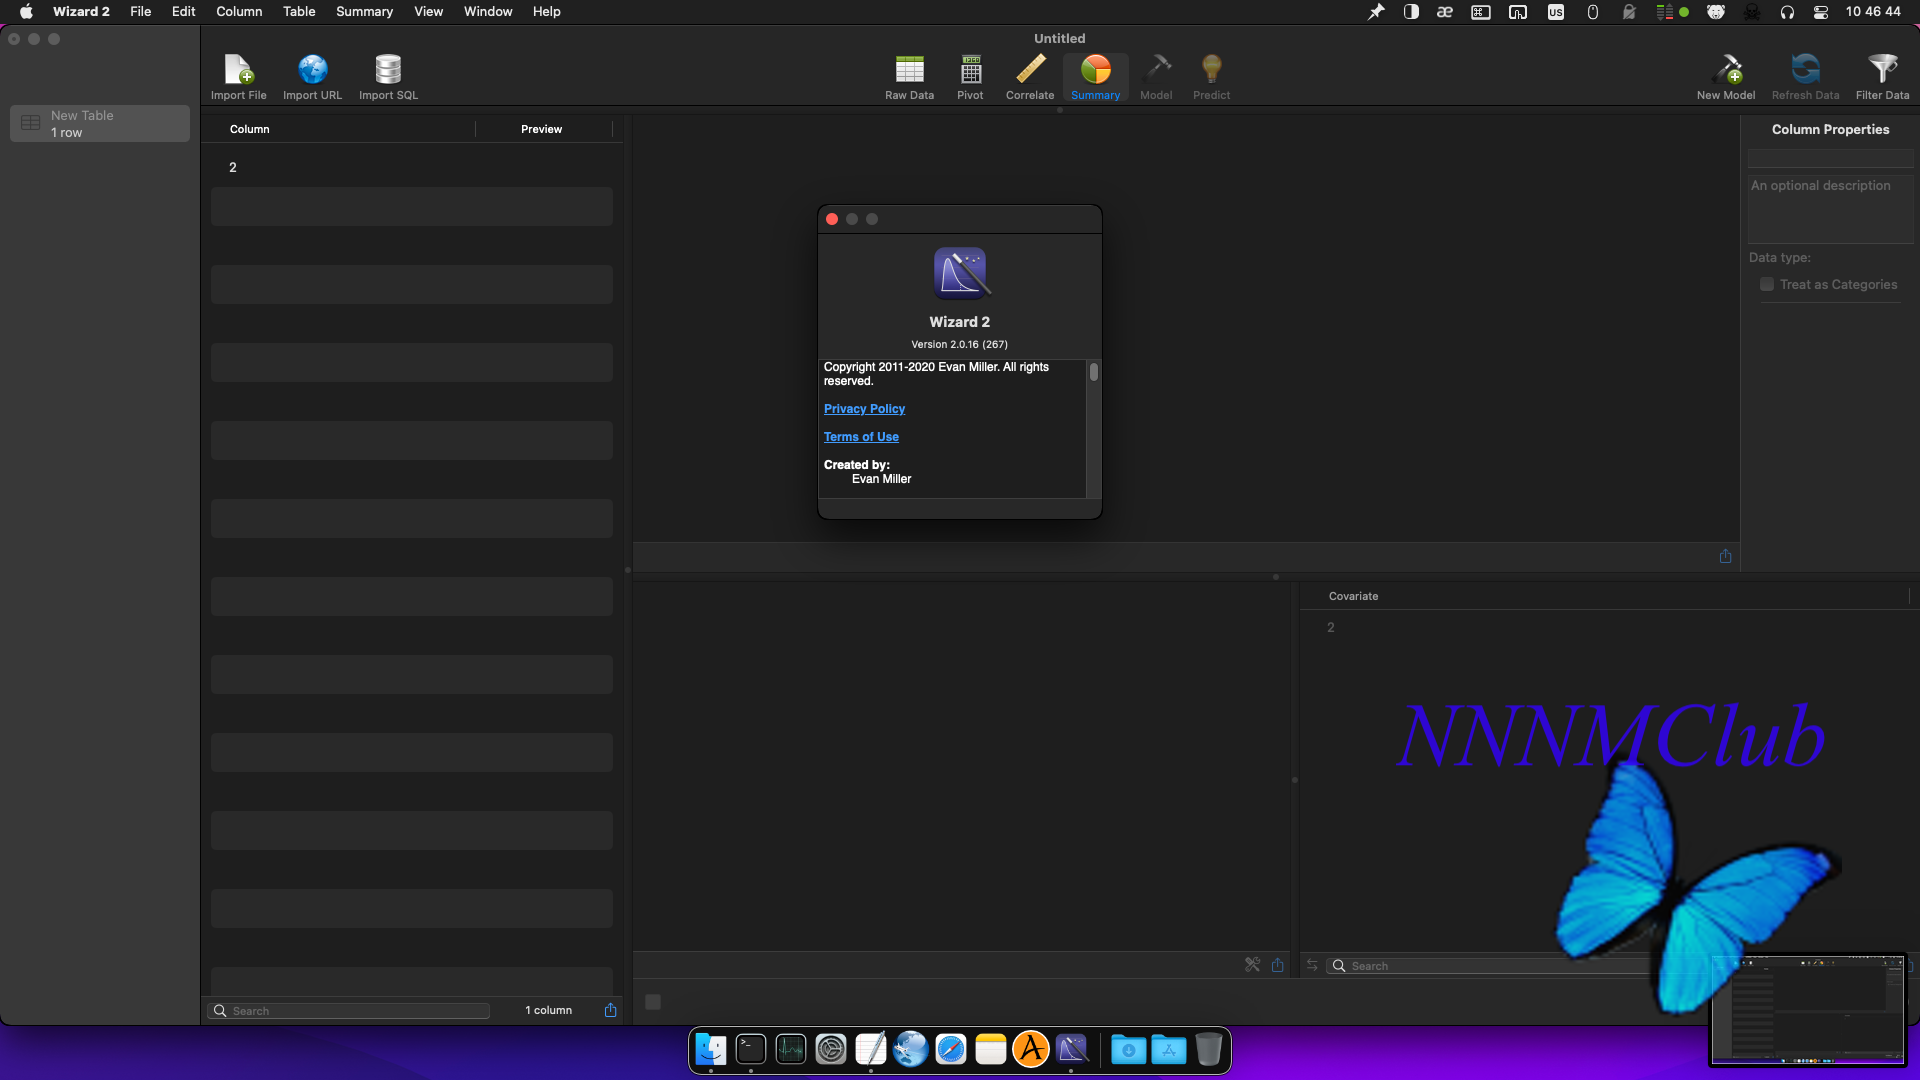Screen dimensions: 1920x1080
Task: Open the screenshot preview thumbnail
Action: click(x=1807, y=1010)
